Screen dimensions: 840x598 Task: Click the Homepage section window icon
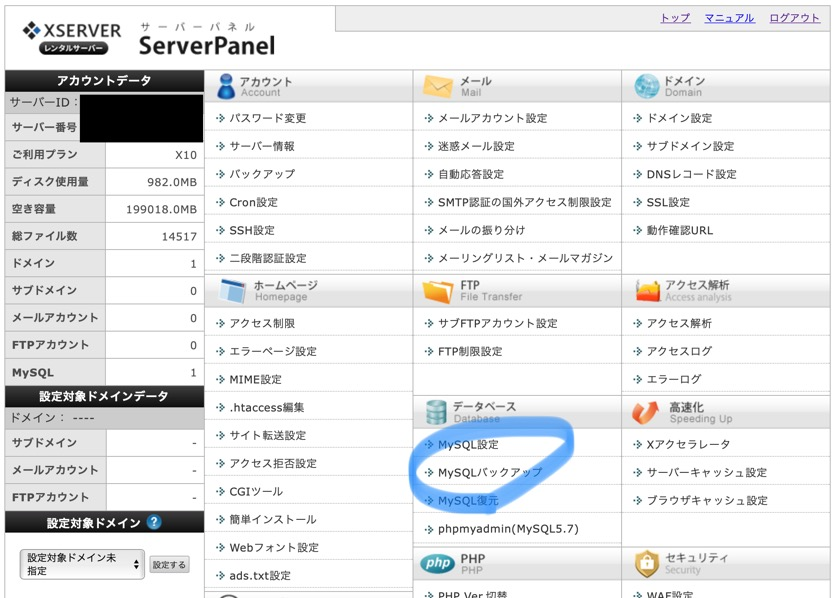pyautogui.click(x=232, y=291)
